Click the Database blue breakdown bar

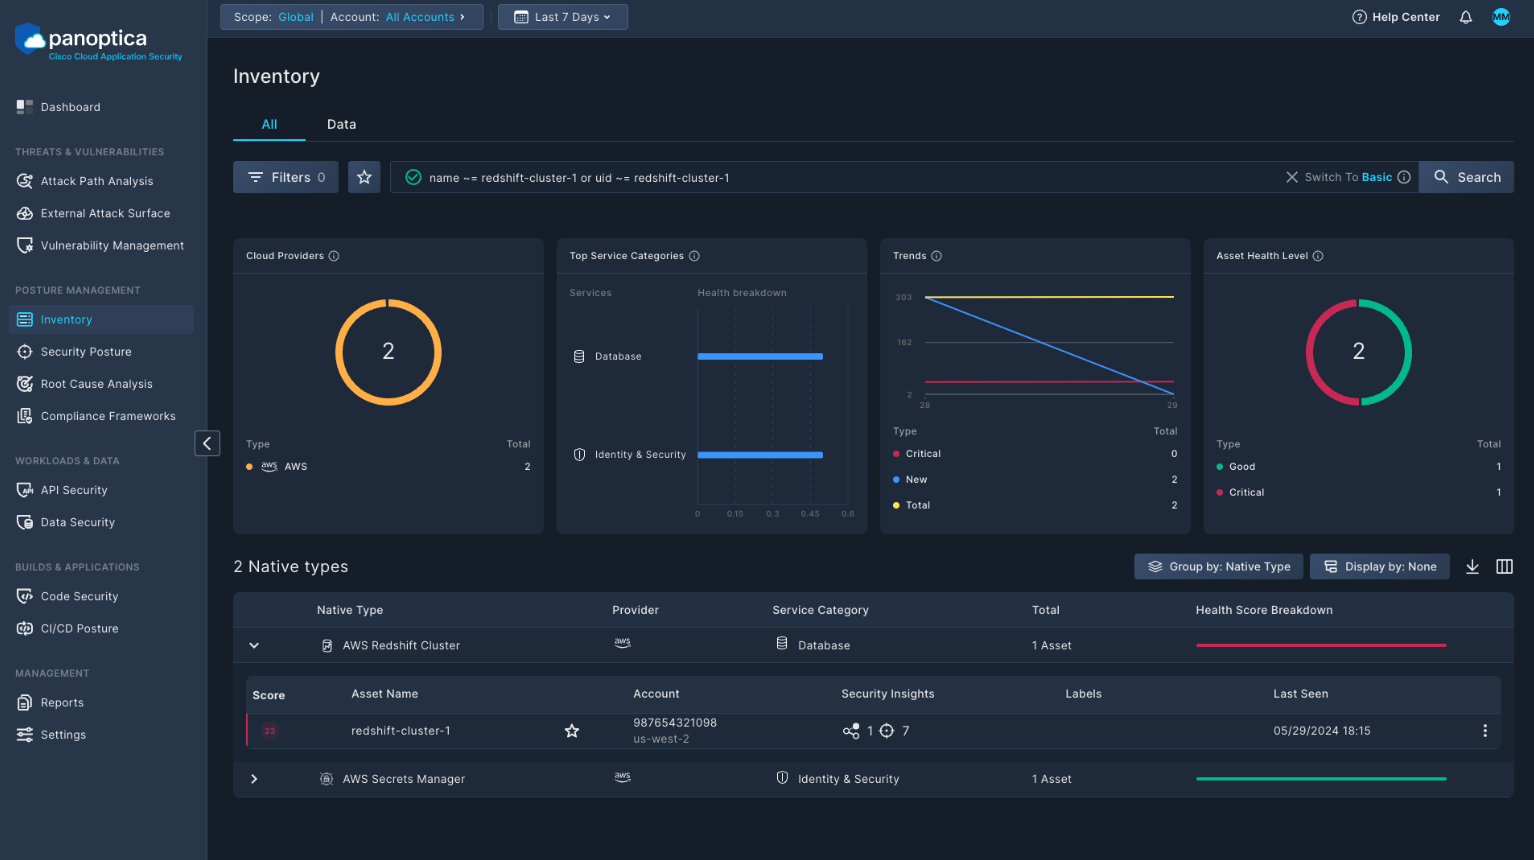(x=760, y=357)
